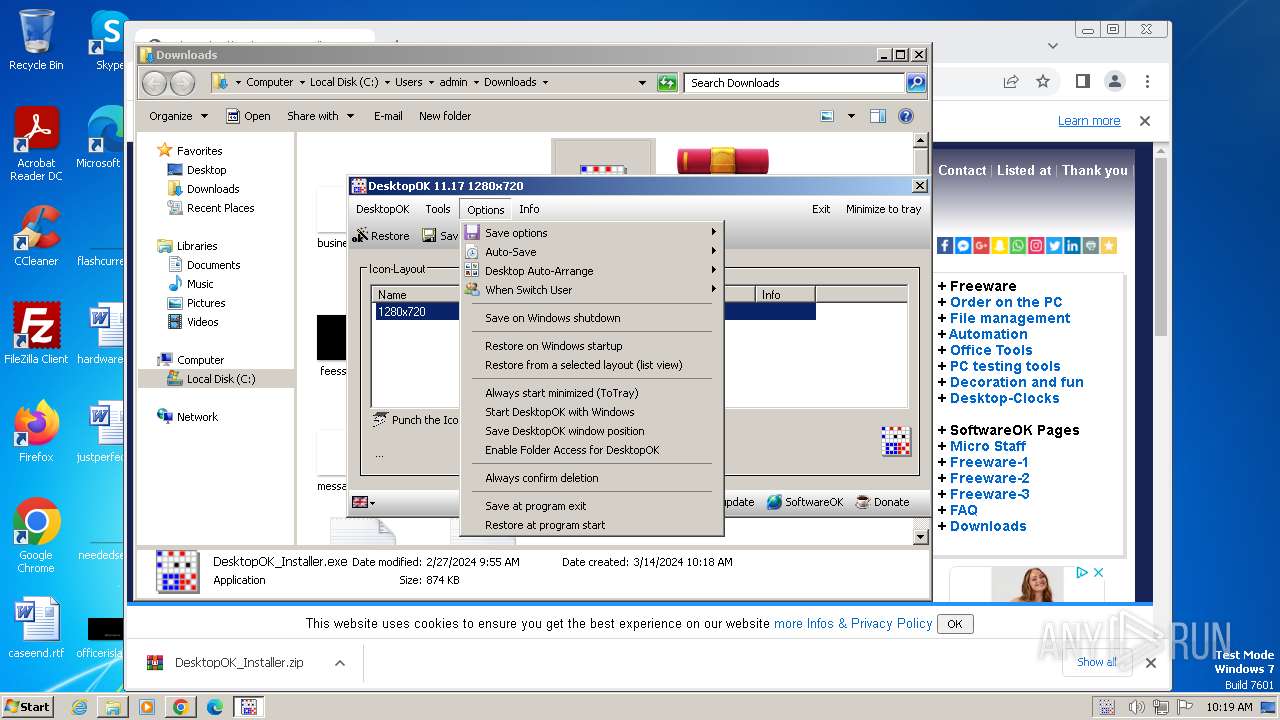Open the Auto-Save submenu
Image resolution: width=1280 pixels, height=720 pixels.
pyautogui.click(x=591, y=252)
